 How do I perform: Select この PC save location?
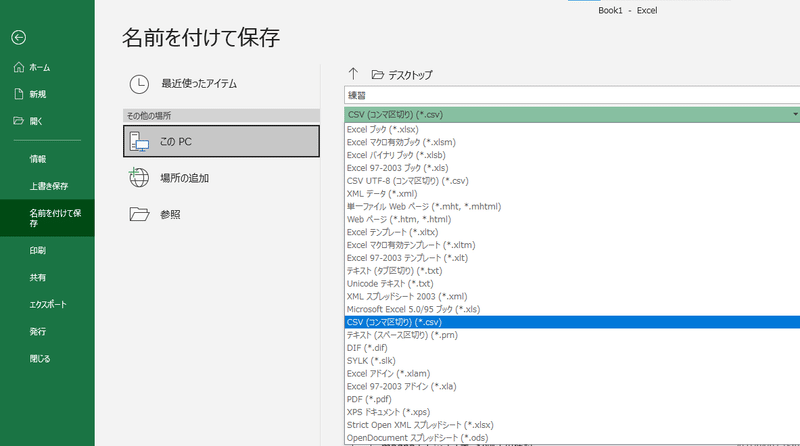pyautogui.click(x=221, y=141)
